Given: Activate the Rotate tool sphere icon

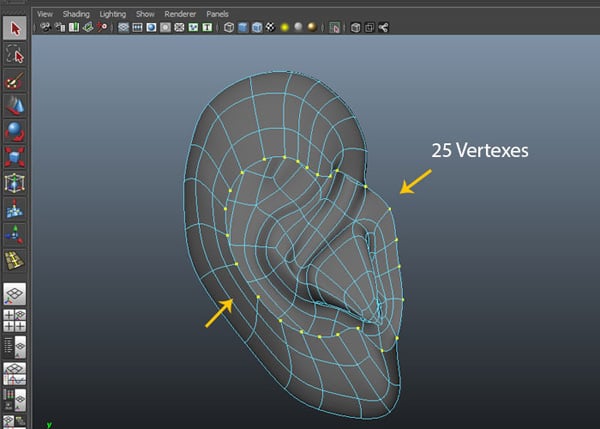Looking at the screenshot, I should click(14, 132).
